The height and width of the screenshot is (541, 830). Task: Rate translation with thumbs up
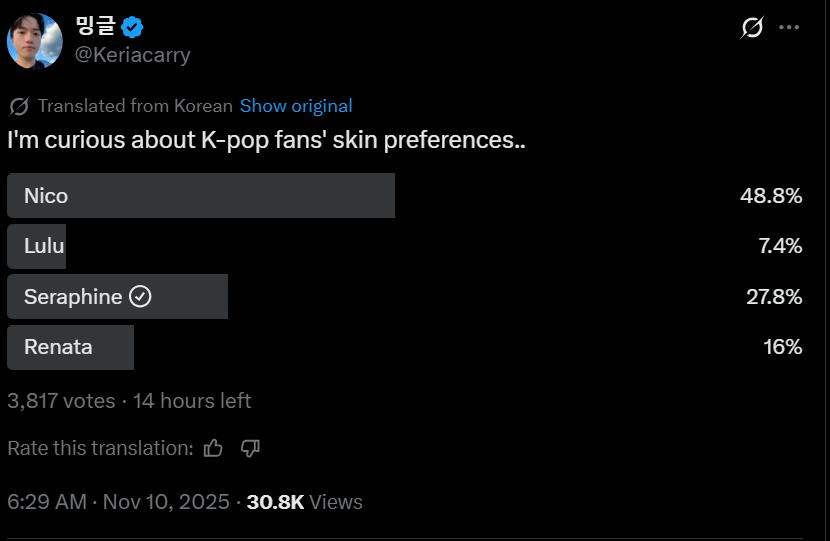[x=213, y=448]
